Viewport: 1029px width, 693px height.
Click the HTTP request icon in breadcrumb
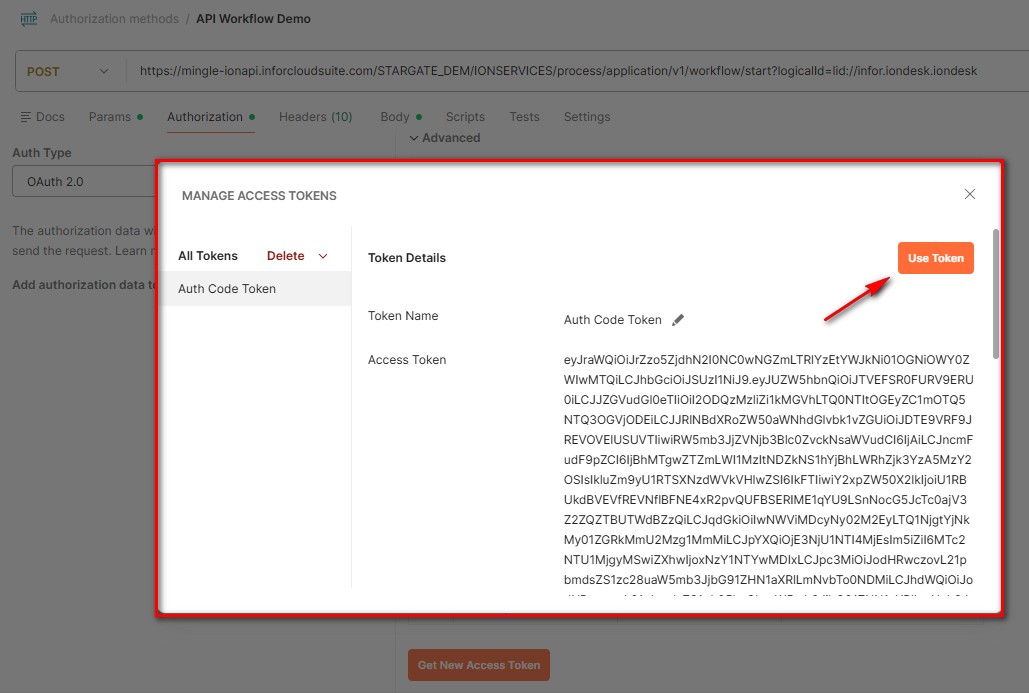pyautogui.click(x=28, y=18)
